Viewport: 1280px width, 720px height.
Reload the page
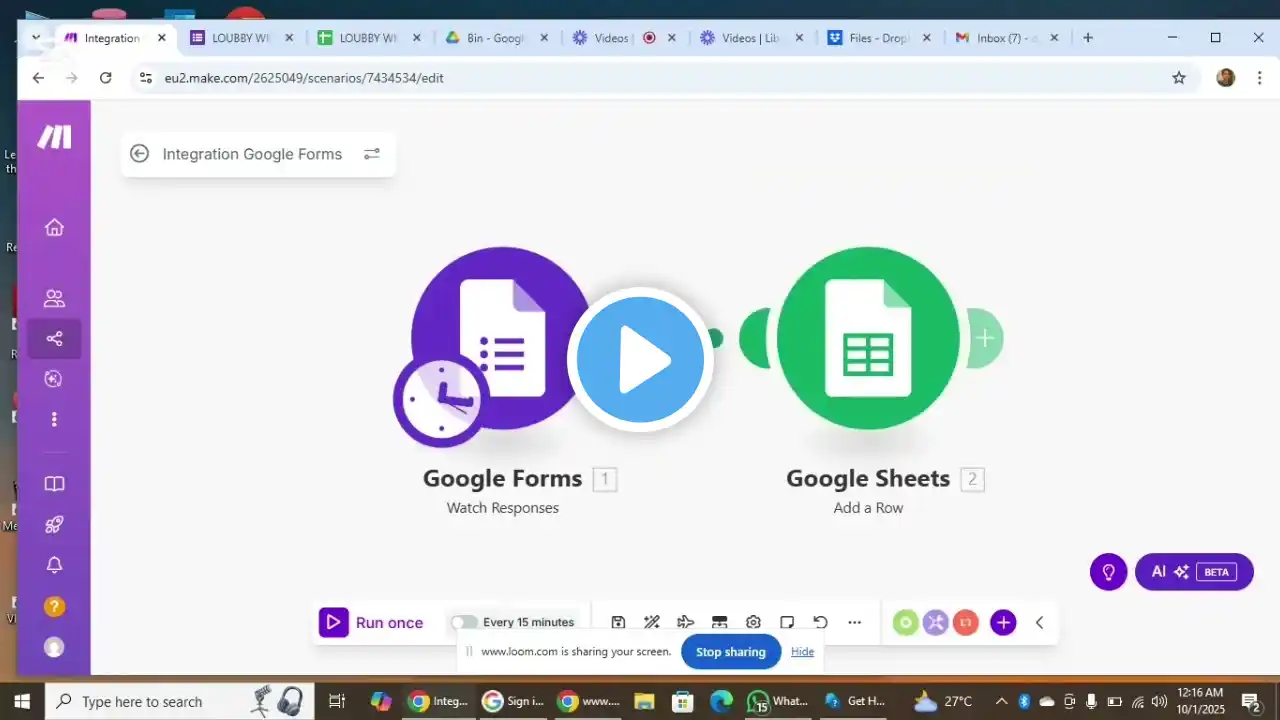(x=106, y=77)
